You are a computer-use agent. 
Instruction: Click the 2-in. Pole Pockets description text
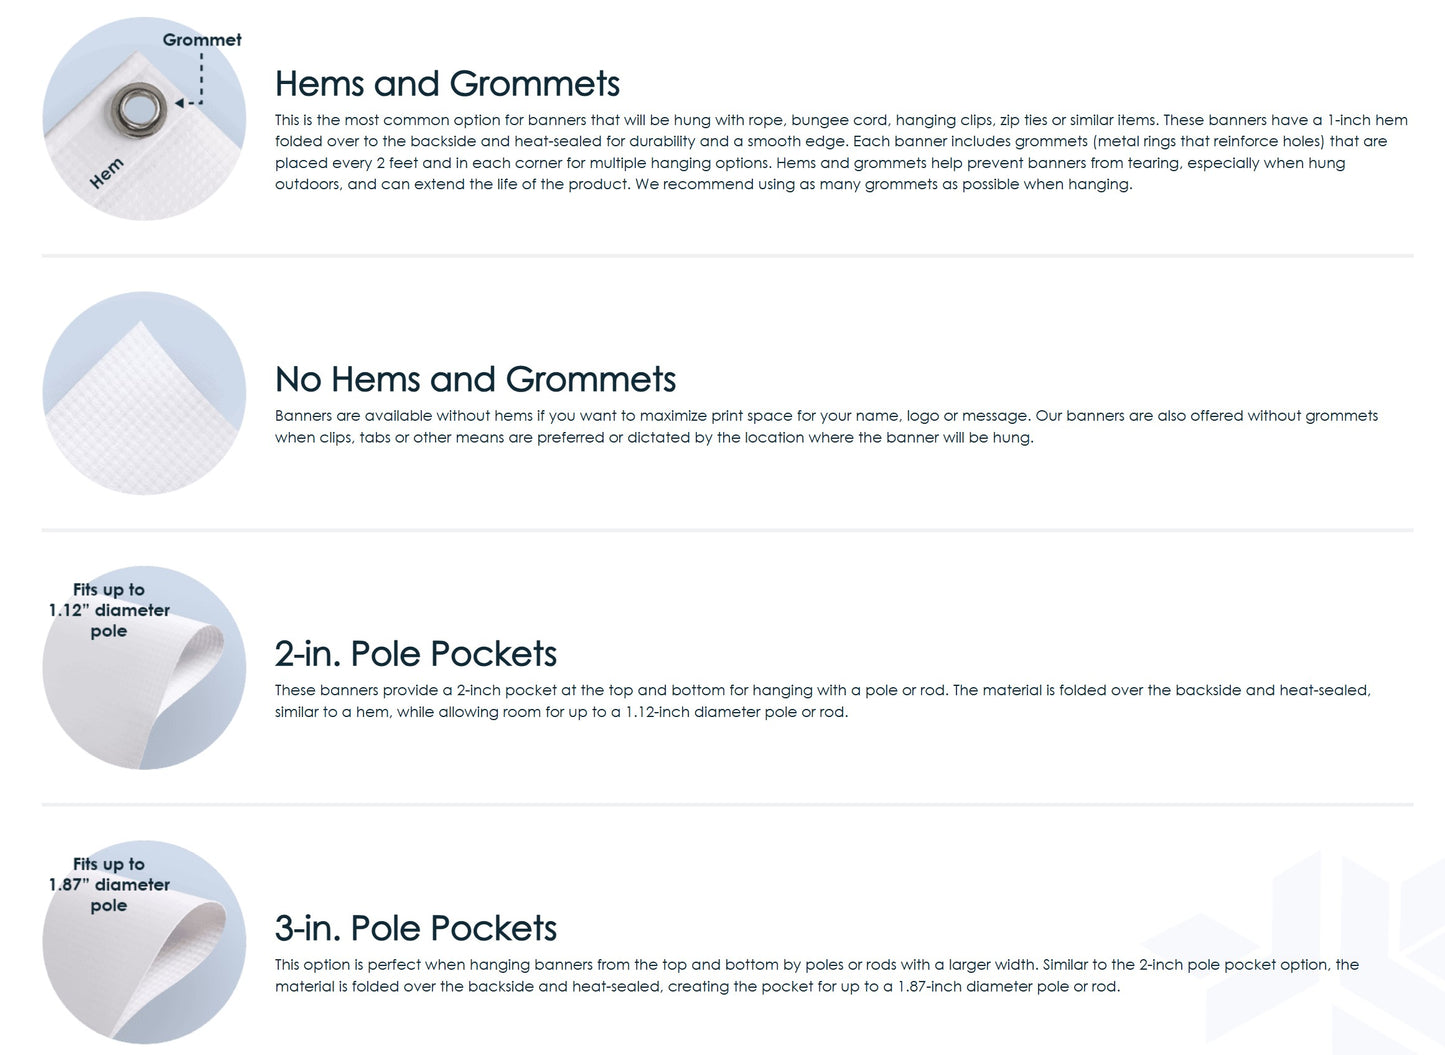coord(822,701)
